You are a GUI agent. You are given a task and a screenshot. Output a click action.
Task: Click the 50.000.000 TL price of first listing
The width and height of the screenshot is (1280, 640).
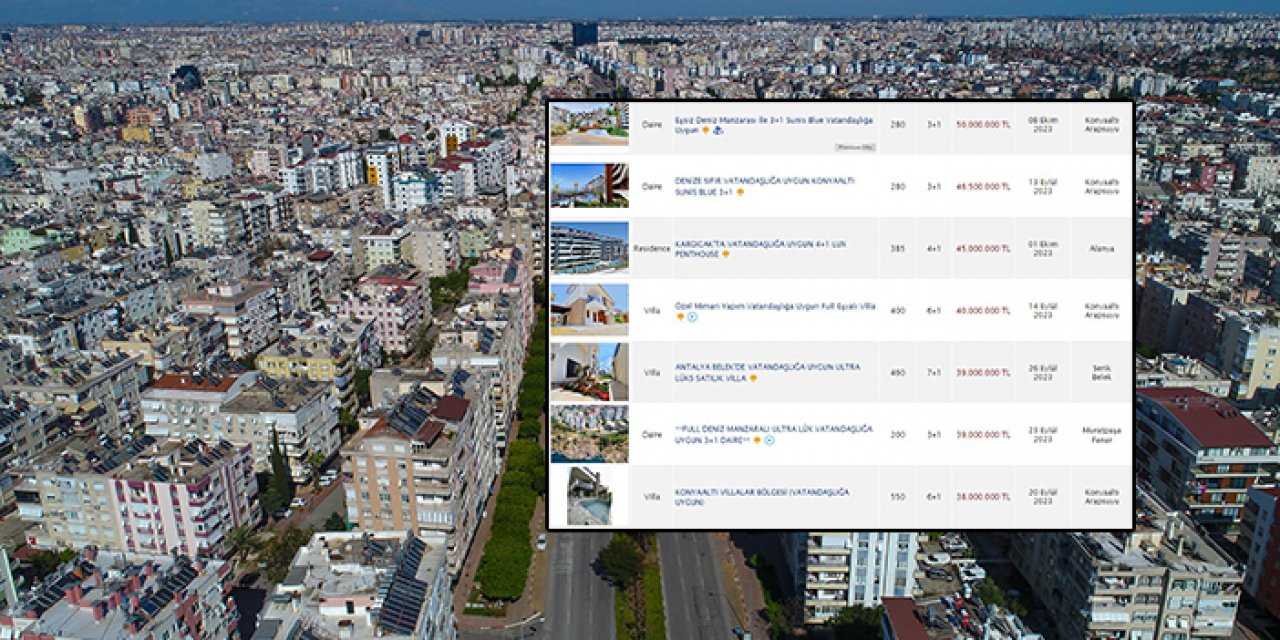coord(982,125)
